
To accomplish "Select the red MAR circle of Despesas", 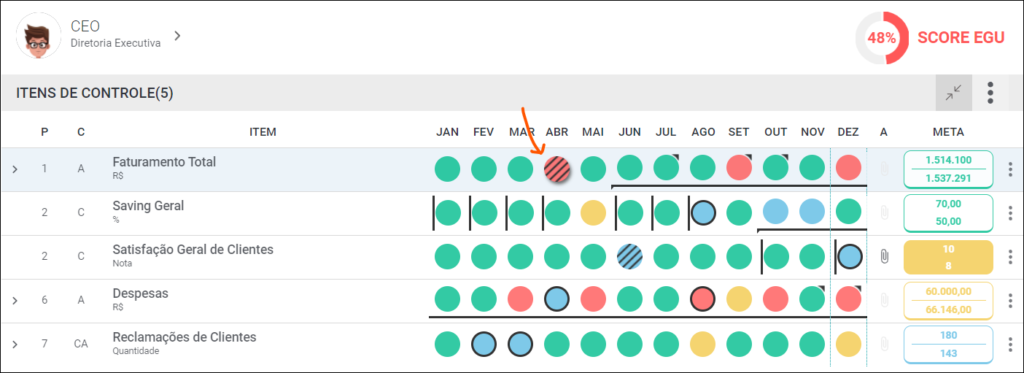I will [520, 300].
